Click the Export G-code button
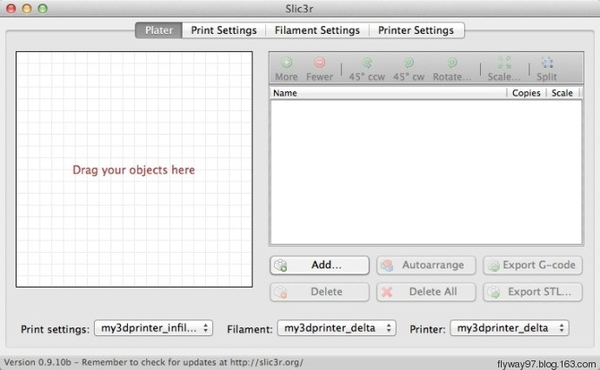This screenshot has height=370, width=600. (x=533, y=265)
